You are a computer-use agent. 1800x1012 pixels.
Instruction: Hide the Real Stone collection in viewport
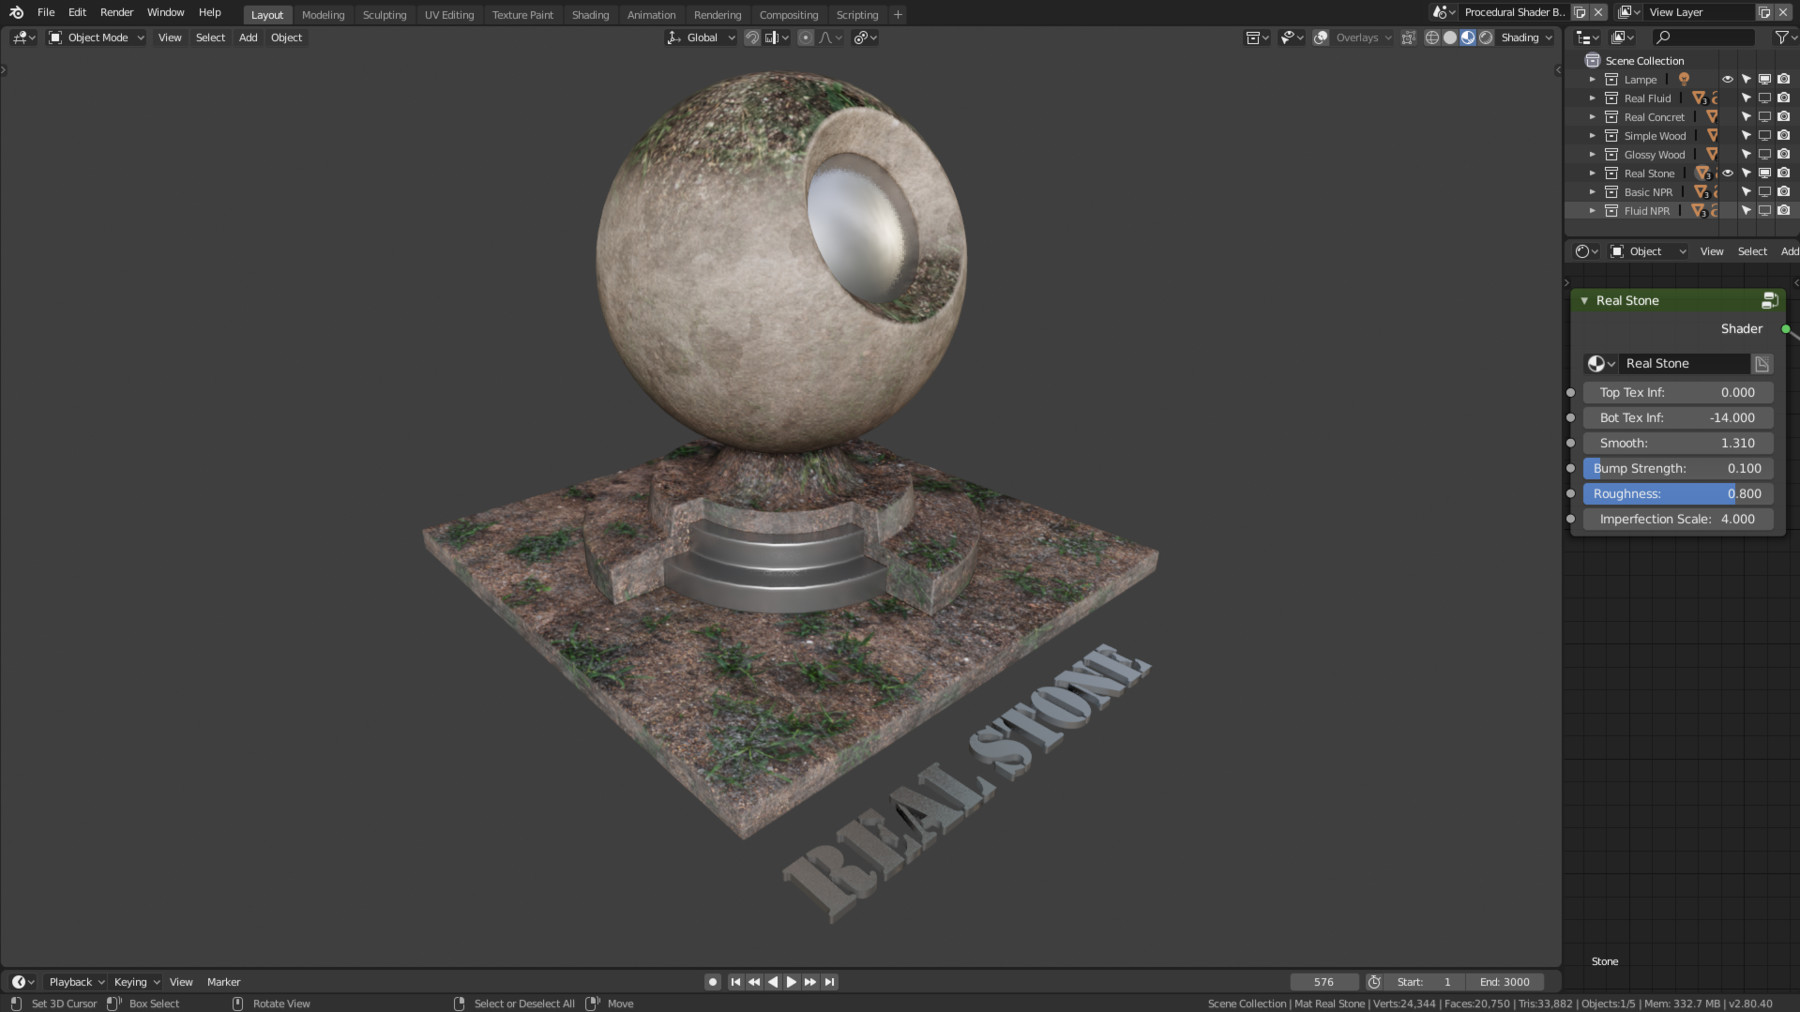click(x=1727, y=173)
